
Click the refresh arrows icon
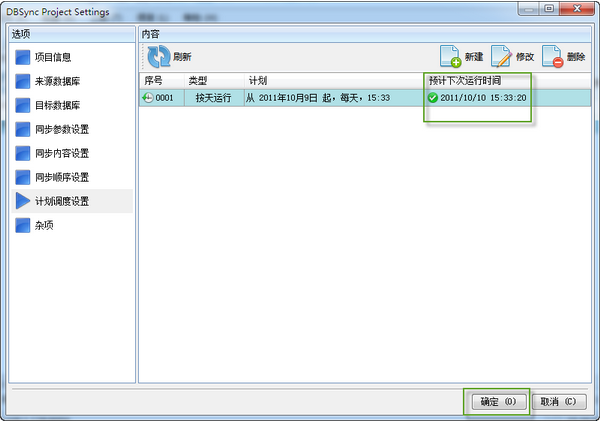(159, 57)
